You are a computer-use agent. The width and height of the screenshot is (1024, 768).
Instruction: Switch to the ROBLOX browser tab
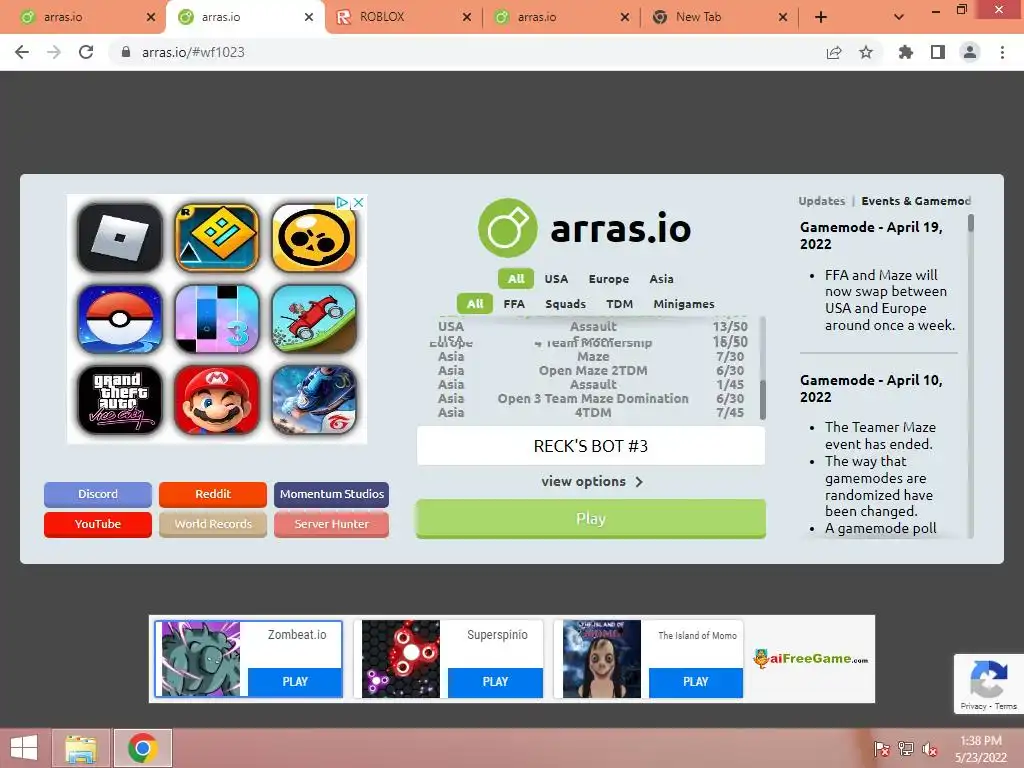coord(402,17)
